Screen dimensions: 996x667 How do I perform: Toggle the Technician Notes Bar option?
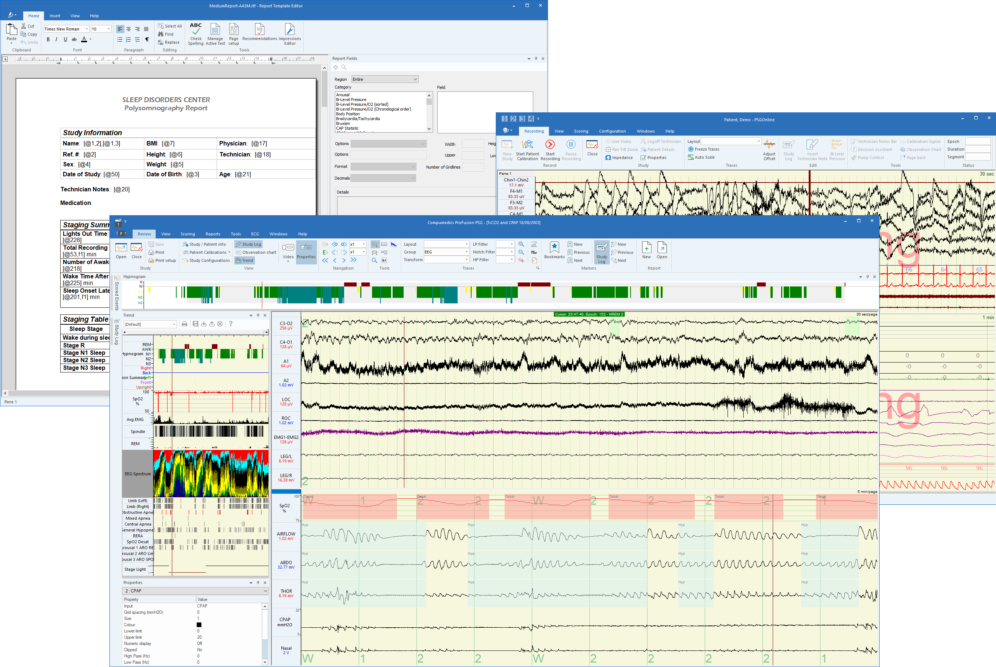pyautogui.click(x=876, y=140)
